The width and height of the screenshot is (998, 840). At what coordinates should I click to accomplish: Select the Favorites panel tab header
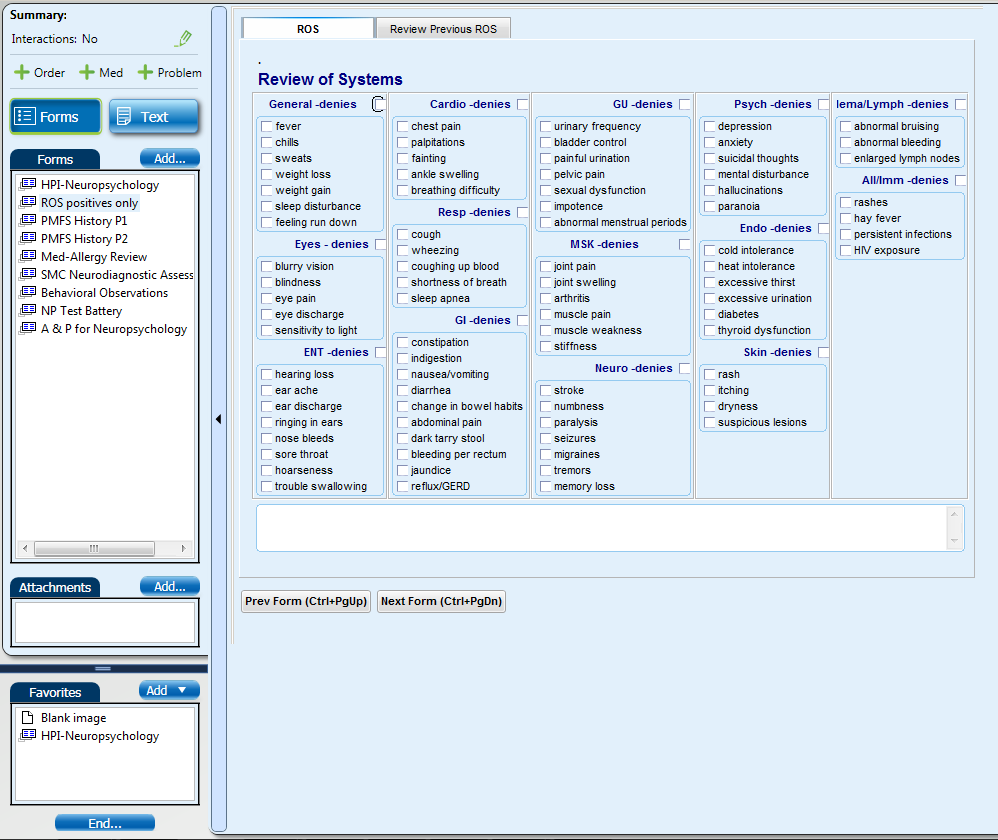coord(55,692)
